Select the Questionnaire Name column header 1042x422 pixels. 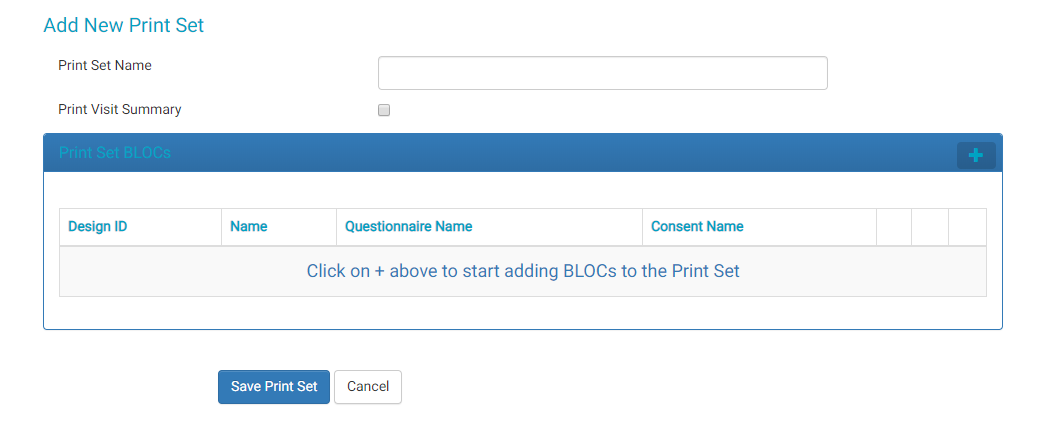(x=408, y=227)
